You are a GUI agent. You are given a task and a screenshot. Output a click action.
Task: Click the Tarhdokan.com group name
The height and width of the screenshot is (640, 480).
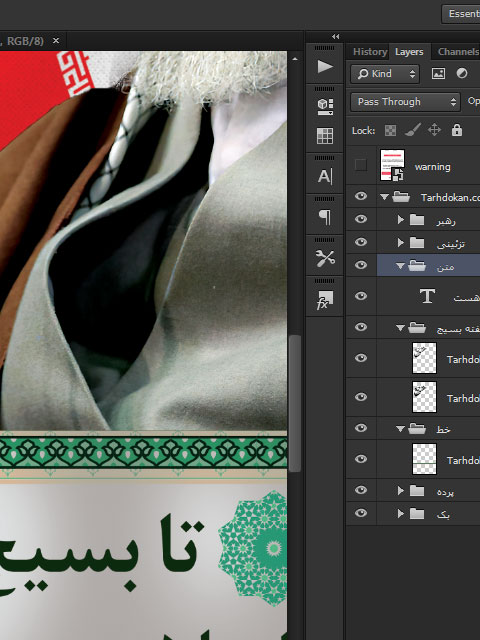click(450, 198)
